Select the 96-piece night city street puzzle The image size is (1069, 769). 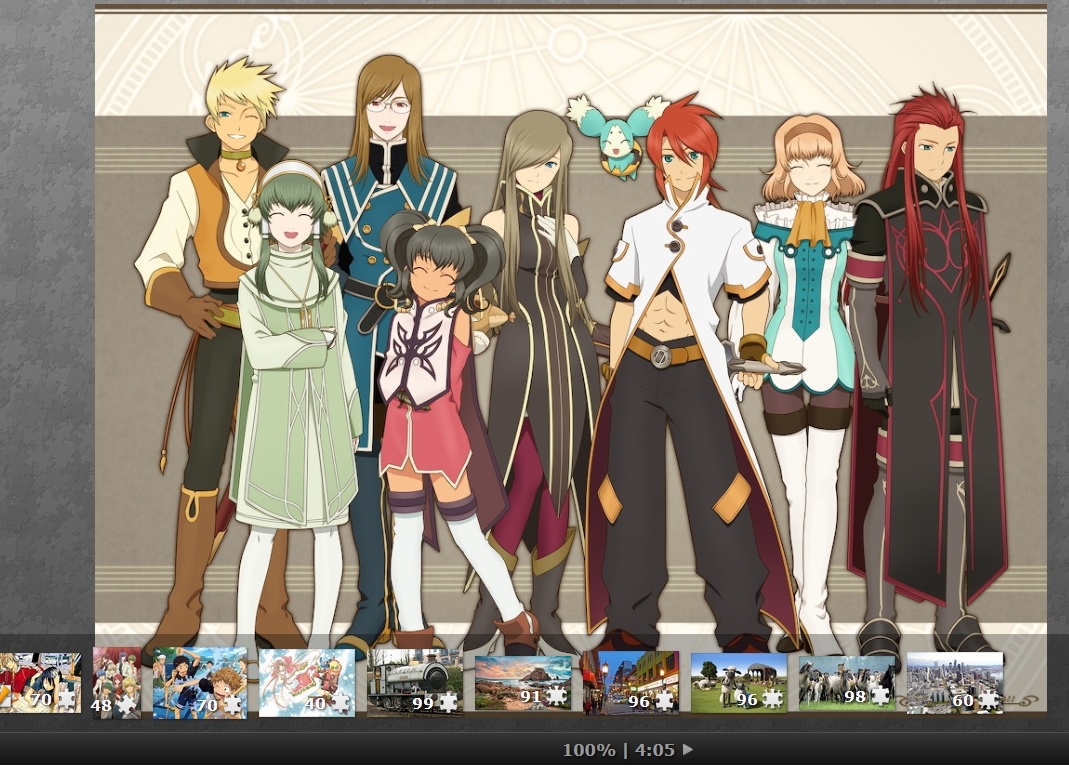coord(631,682)
